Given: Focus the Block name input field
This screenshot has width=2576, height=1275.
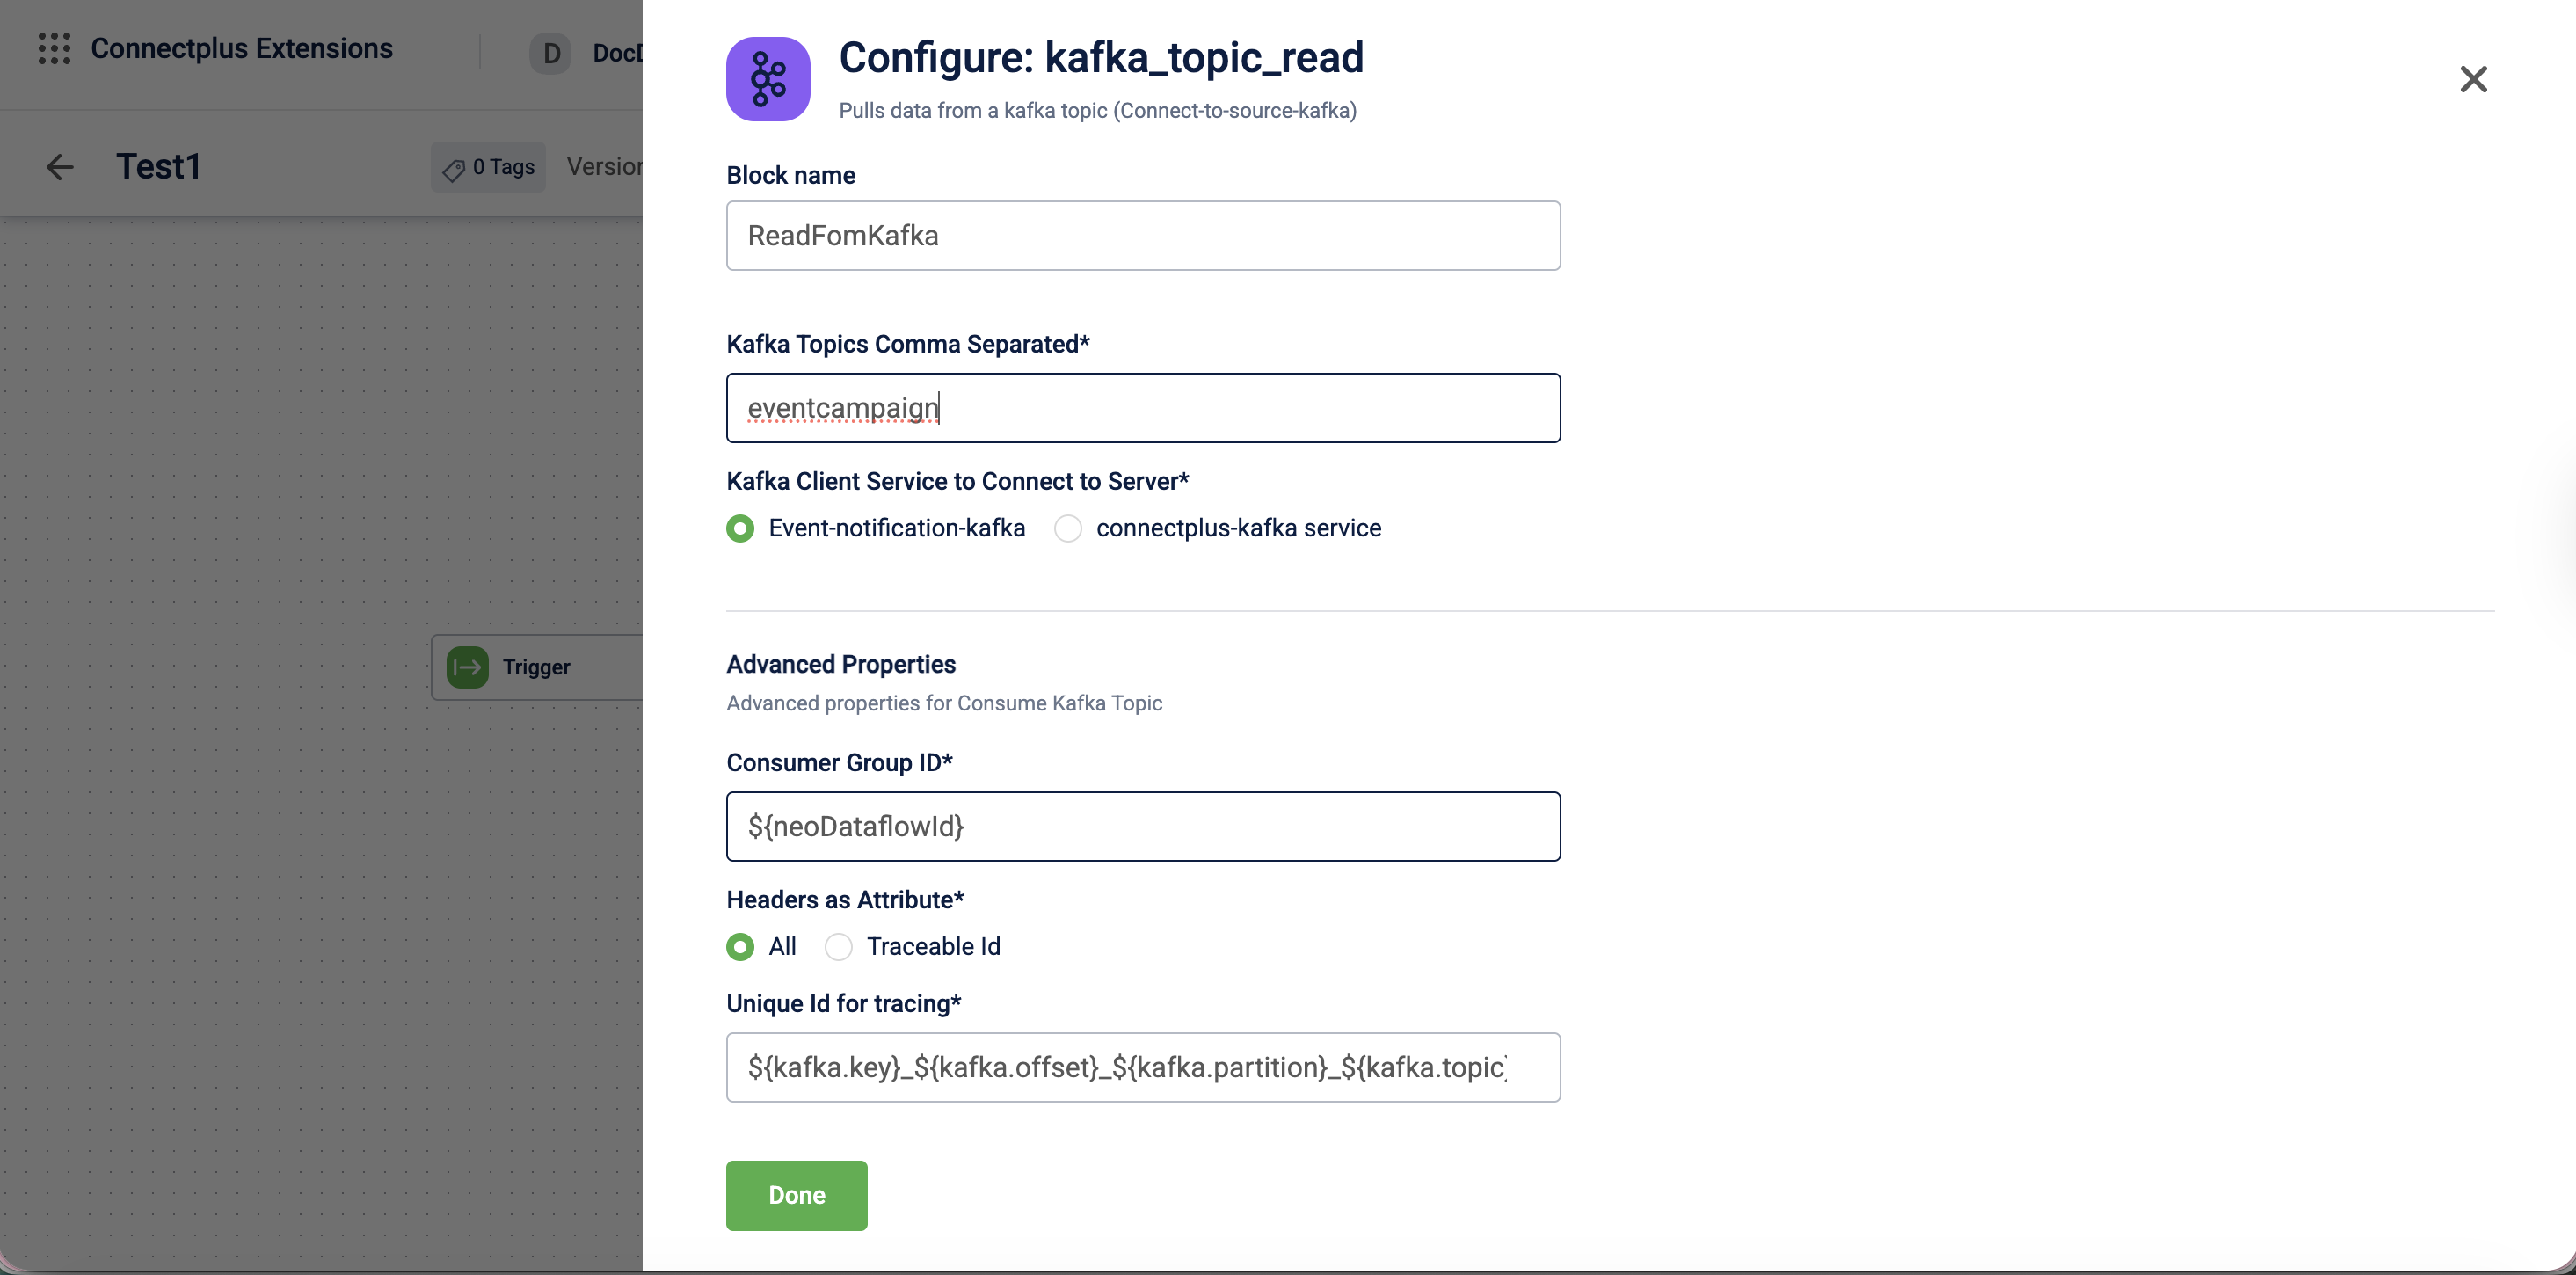Looking at the screenshot, I should (x=1142, y=236).
